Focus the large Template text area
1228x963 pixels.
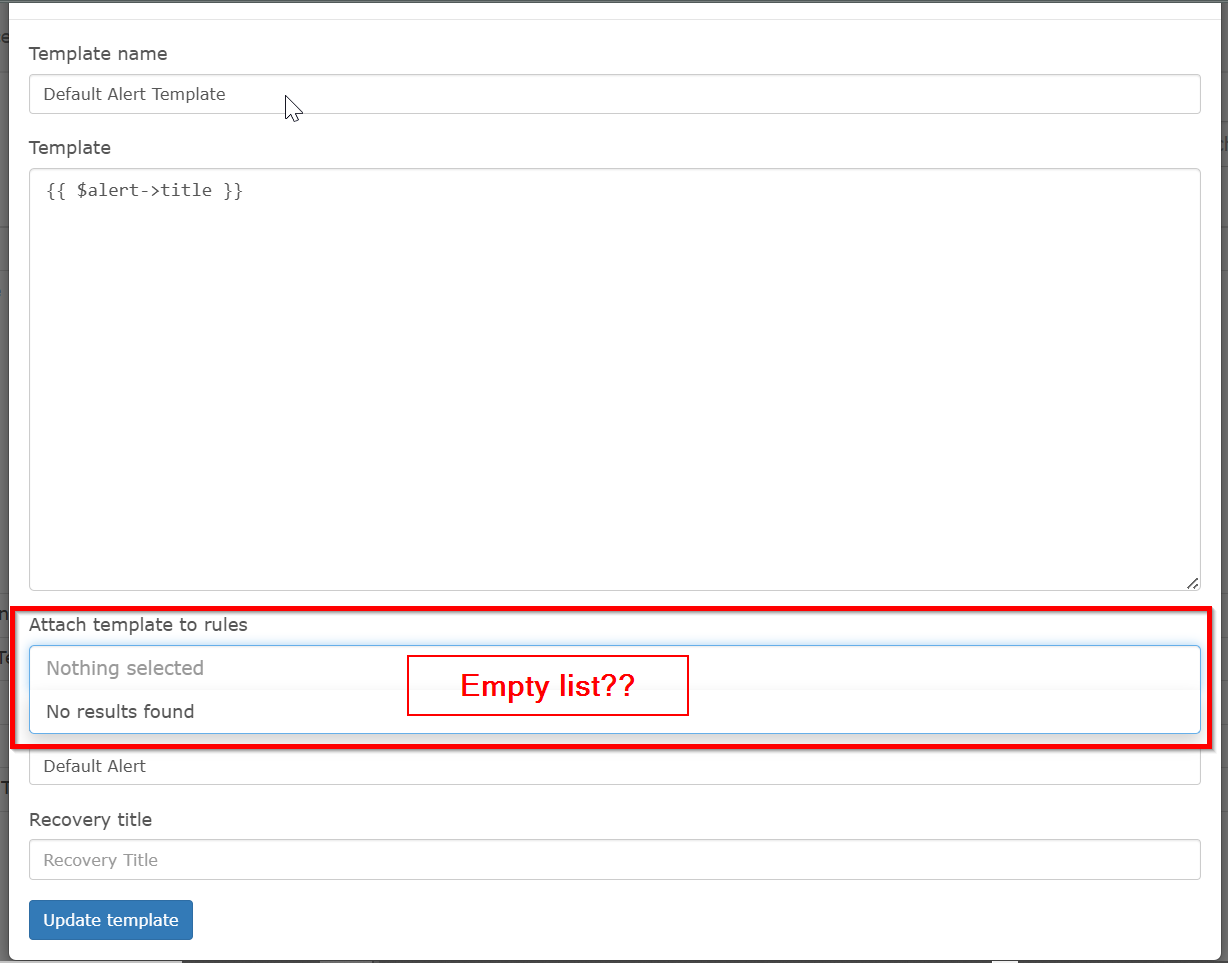pyautogui.click(x=614, y=379)
